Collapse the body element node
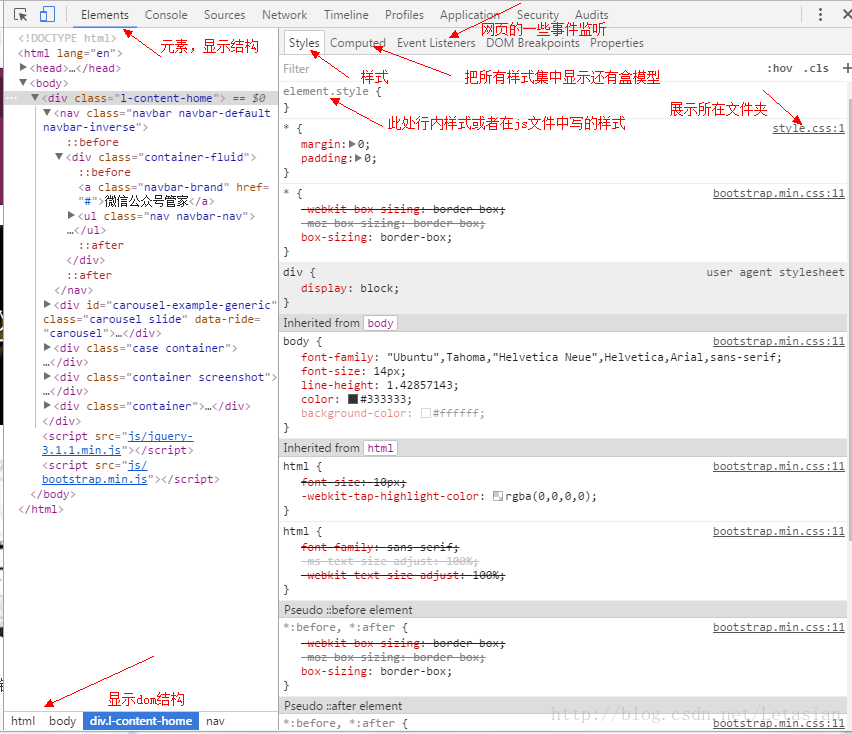Screen dimensions: 852x734 23,83
